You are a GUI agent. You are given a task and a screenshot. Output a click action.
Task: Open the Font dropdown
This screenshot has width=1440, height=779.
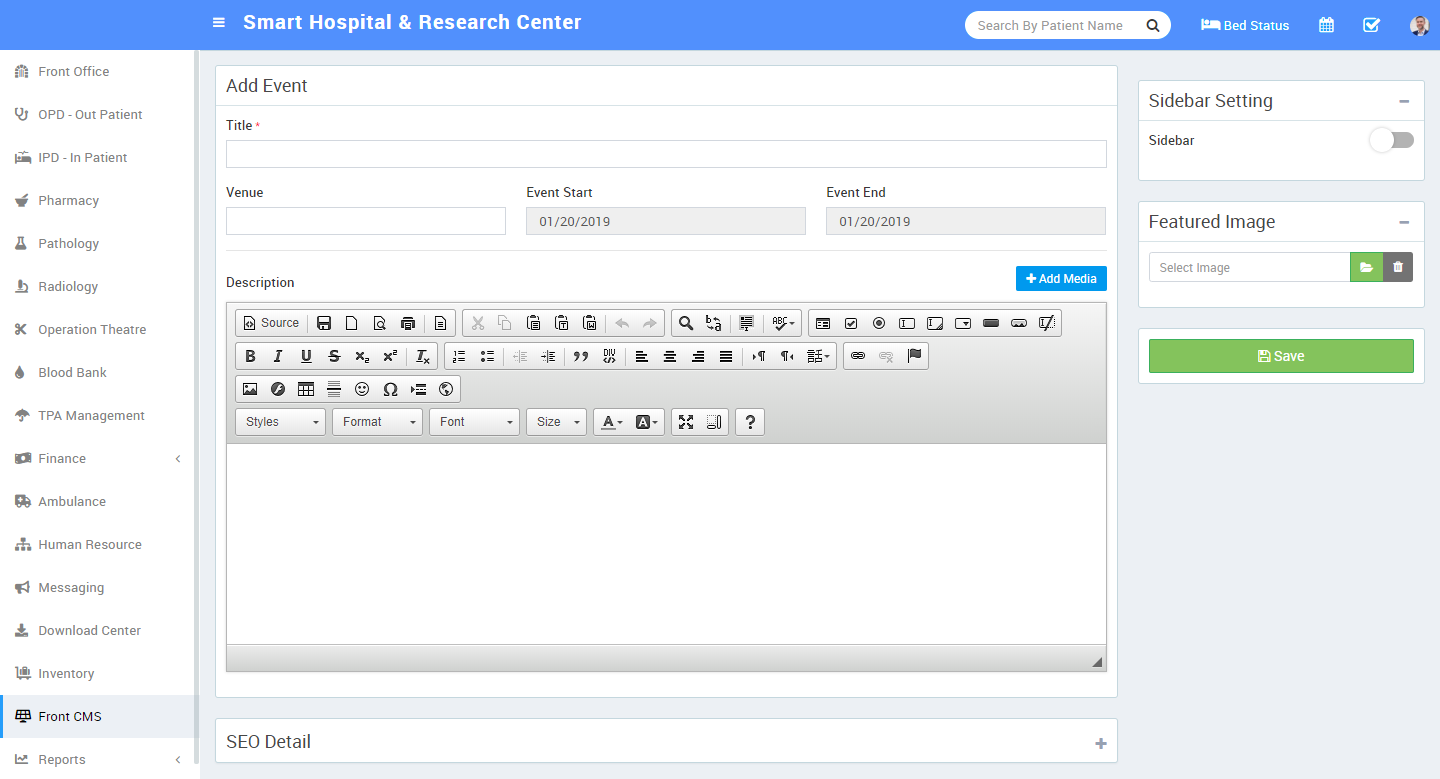pyautogui.click(x=475, y=422)
